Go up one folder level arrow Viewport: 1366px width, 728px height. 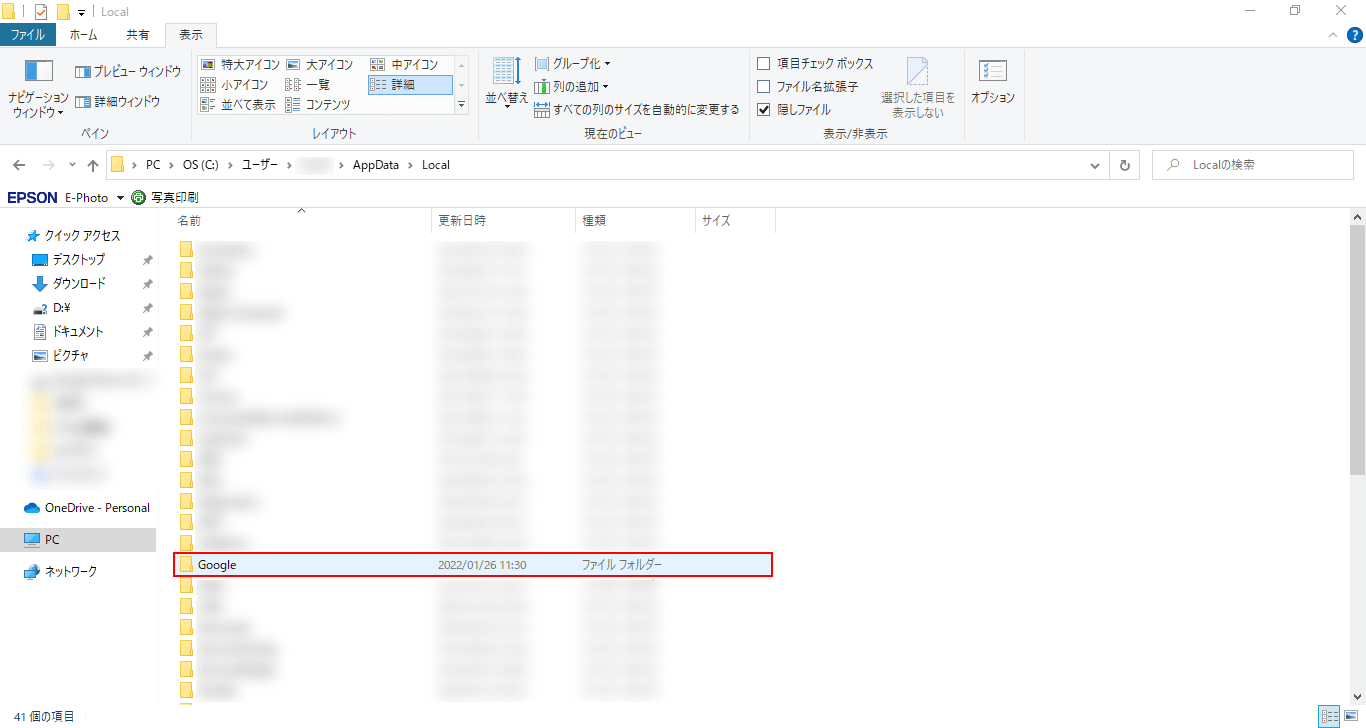click(93, 165)
